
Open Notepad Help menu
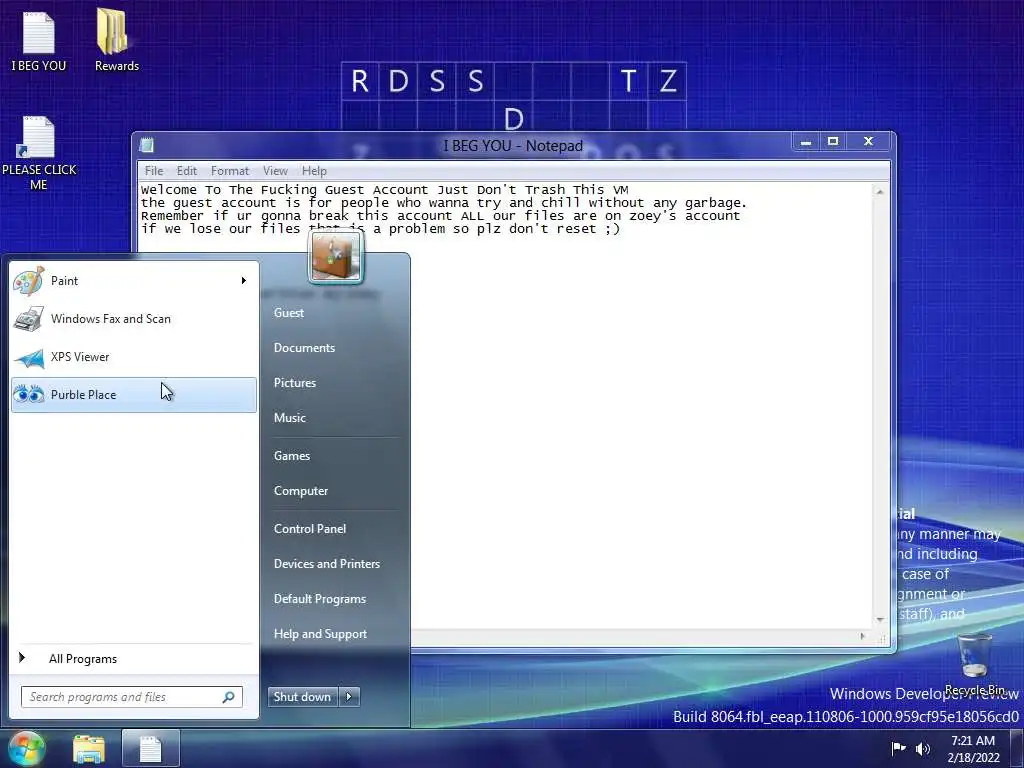pos(314,170)
